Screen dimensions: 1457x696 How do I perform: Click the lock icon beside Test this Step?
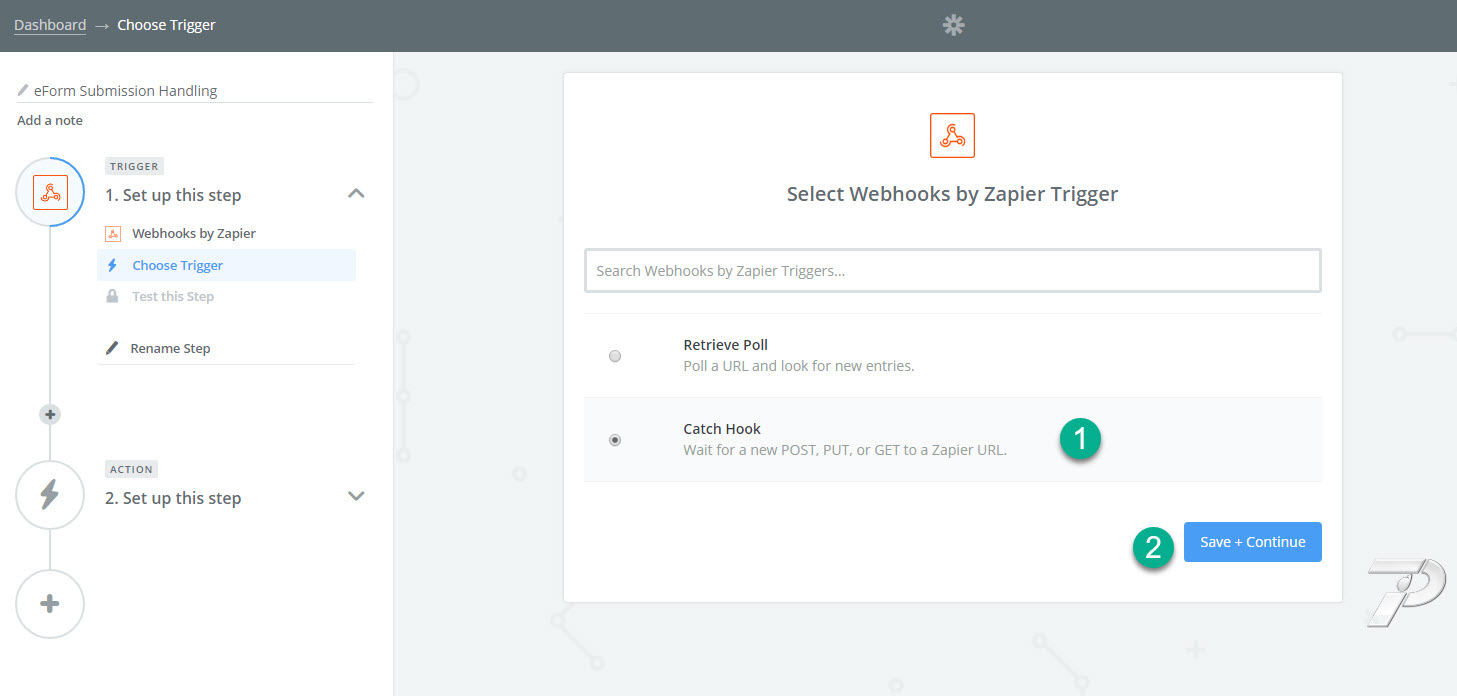[112, 296]
